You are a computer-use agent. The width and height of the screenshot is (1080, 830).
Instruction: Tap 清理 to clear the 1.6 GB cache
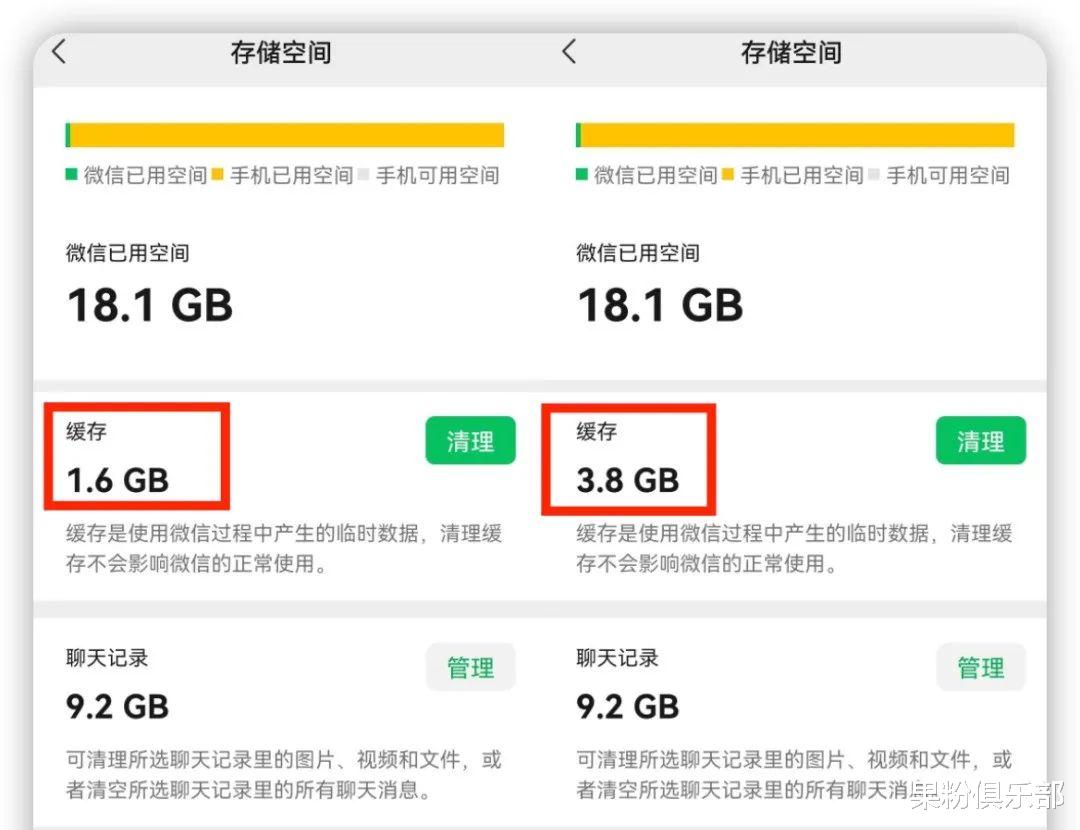click(x=470, y=440)
